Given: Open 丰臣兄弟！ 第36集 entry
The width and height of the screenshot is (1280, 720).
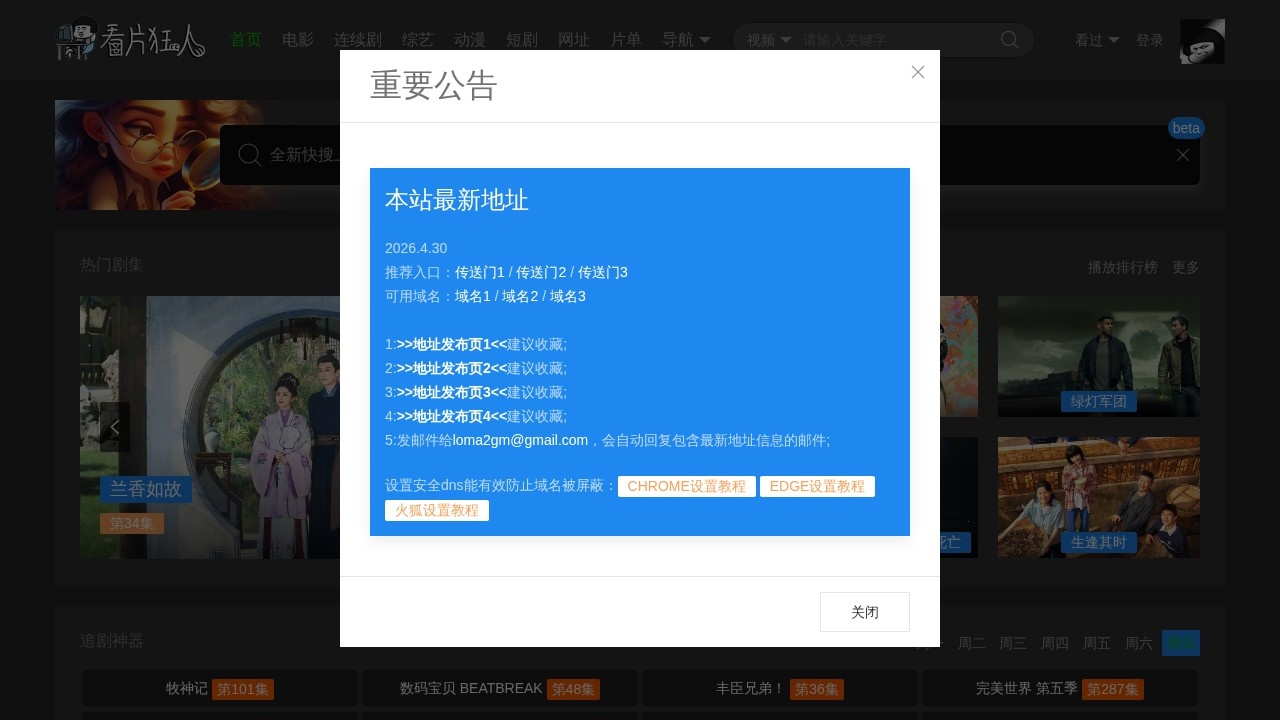Looking at the screenshot, I should click(x=780, y=689).
